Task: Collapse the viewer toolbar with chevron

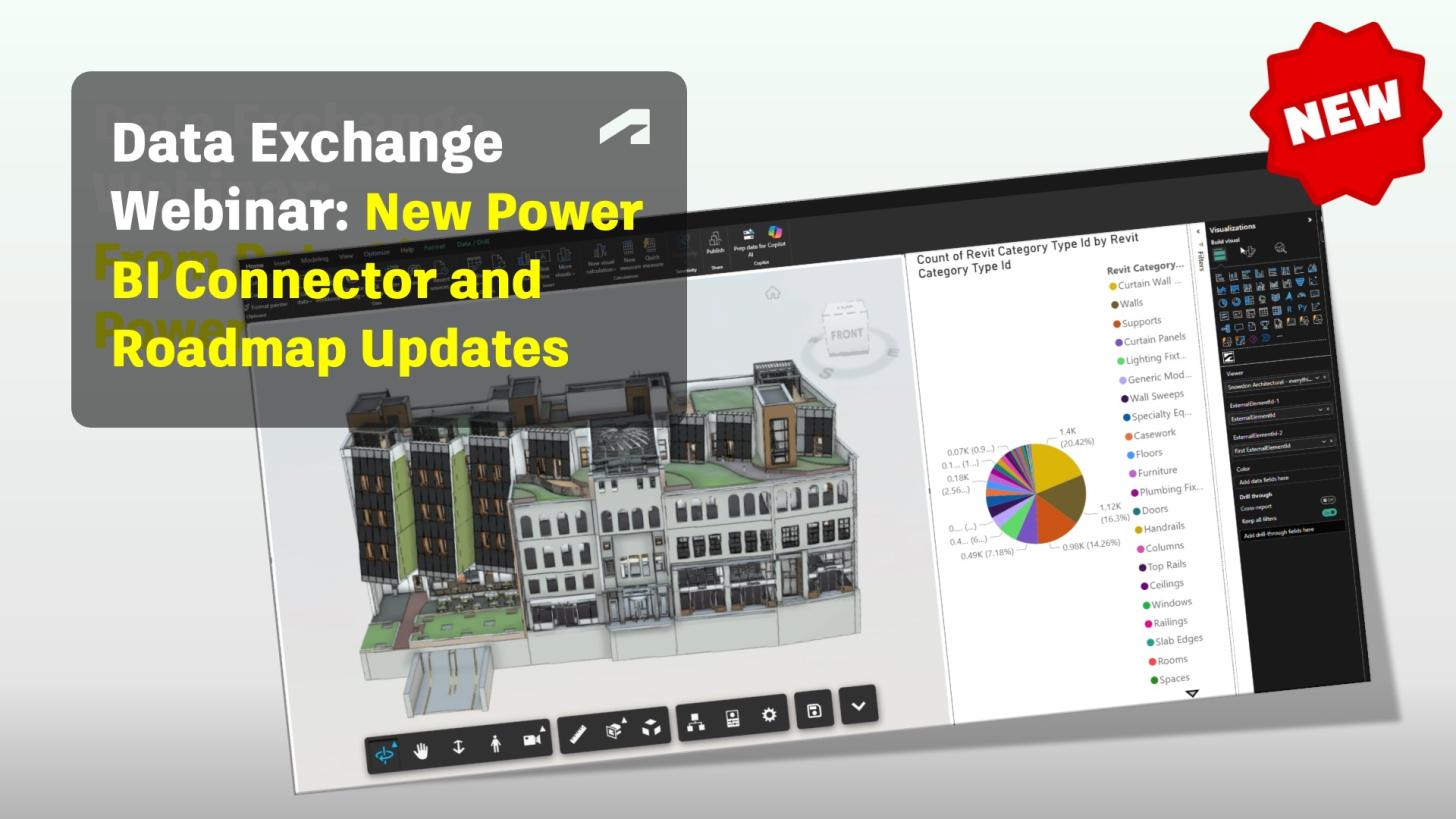Action: pyautogui.click(x=858, y=706)
